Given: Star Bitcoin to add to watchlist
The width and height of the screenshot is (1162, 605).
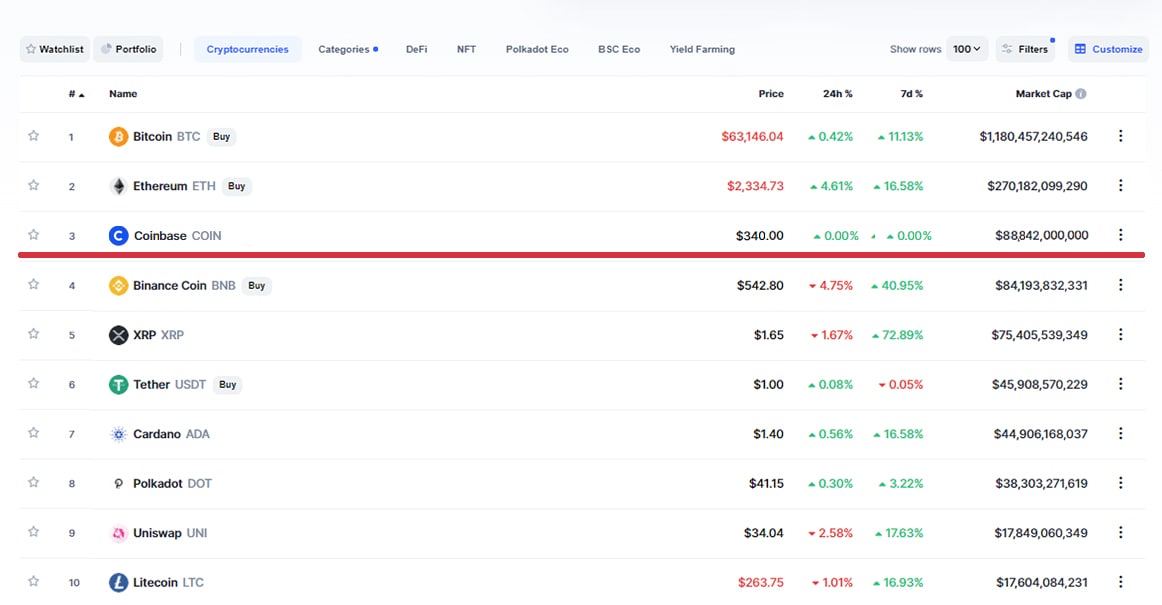Looking at the screenshot, I should (33, 136).
